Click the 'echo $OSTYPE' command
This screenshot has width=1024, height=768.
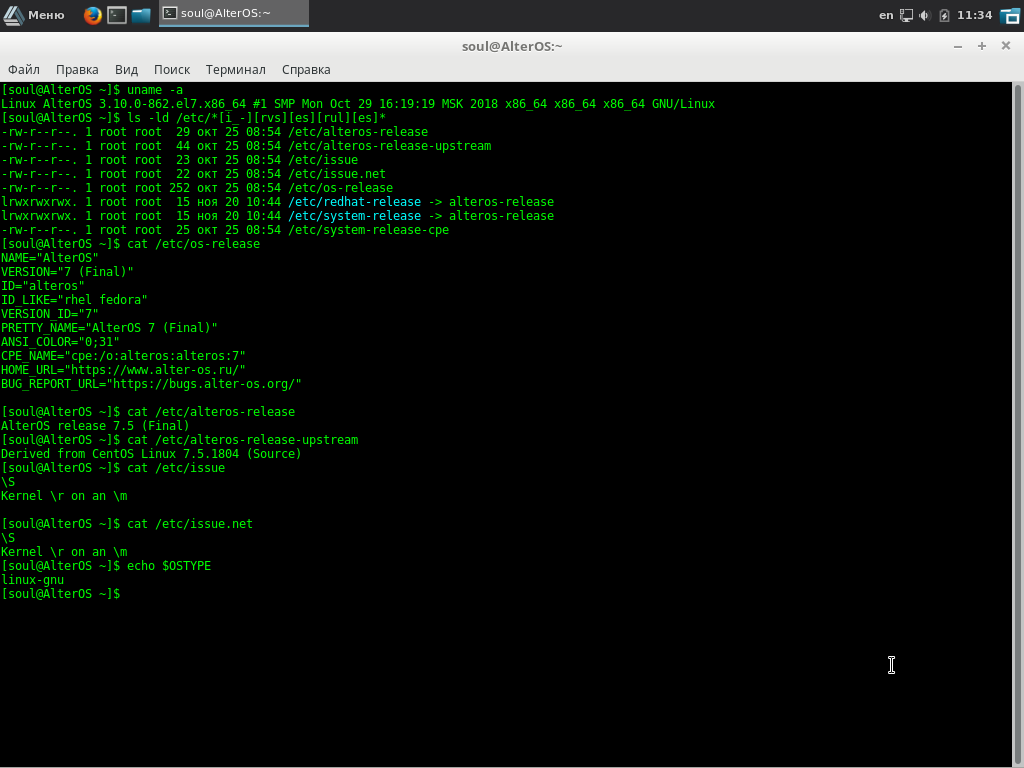tap(169, 566)
